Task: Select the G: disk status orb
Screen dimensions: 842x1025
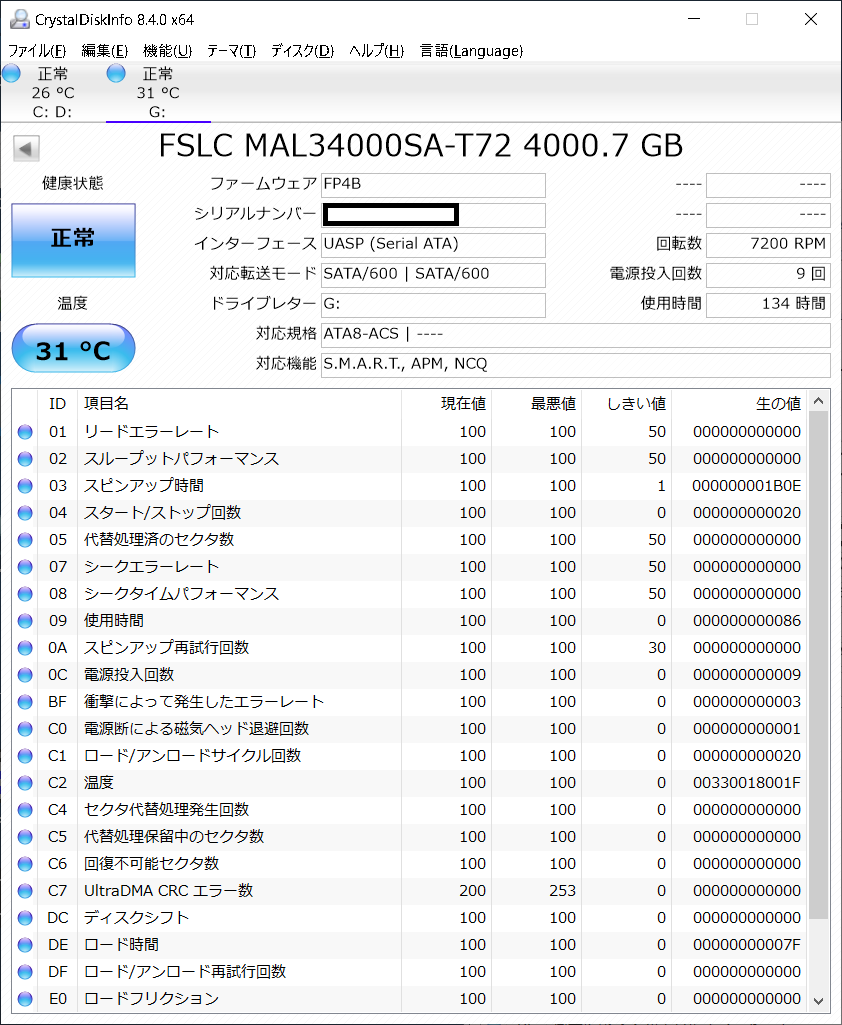Action: click(116, 74)
